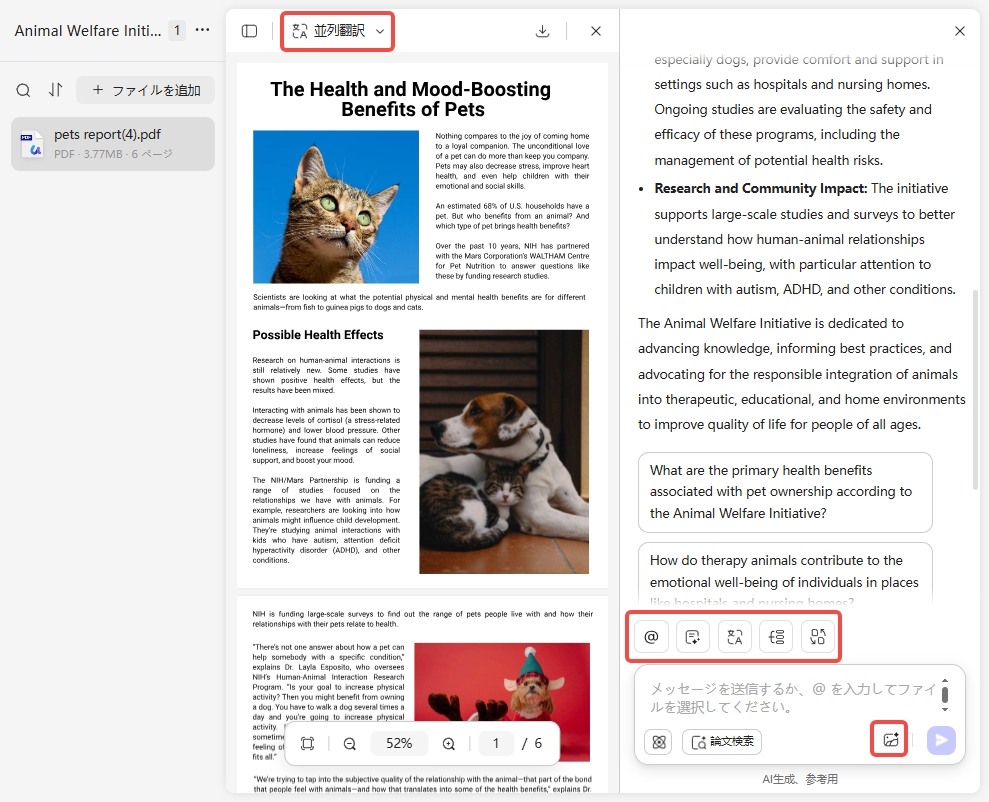Click the convert format icon in chat toolbar
The height and width of the screenshot is (802, 989).
(818, 637)
